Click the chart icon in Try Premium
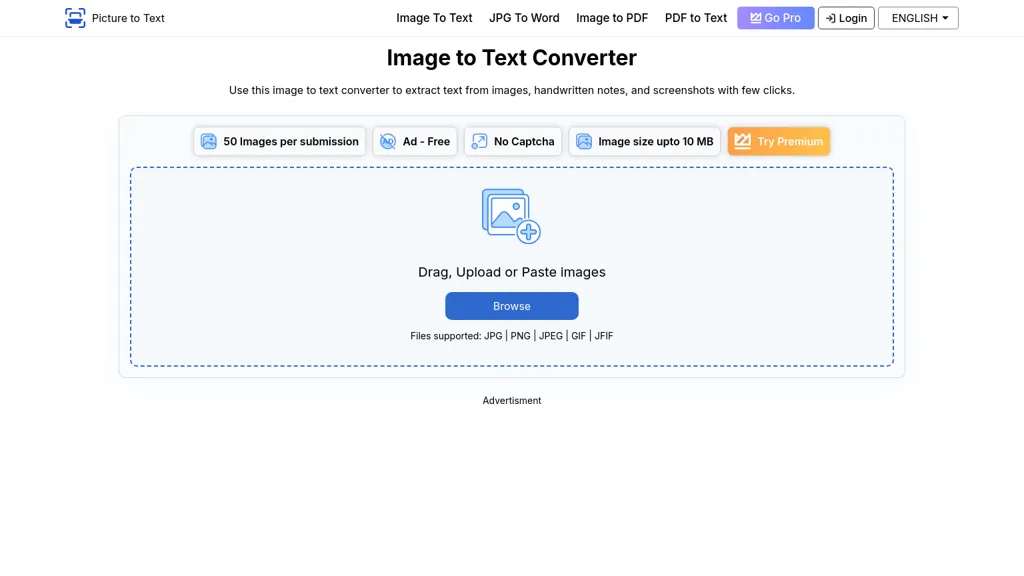1024x576 pixels. [x=742, y=142]
